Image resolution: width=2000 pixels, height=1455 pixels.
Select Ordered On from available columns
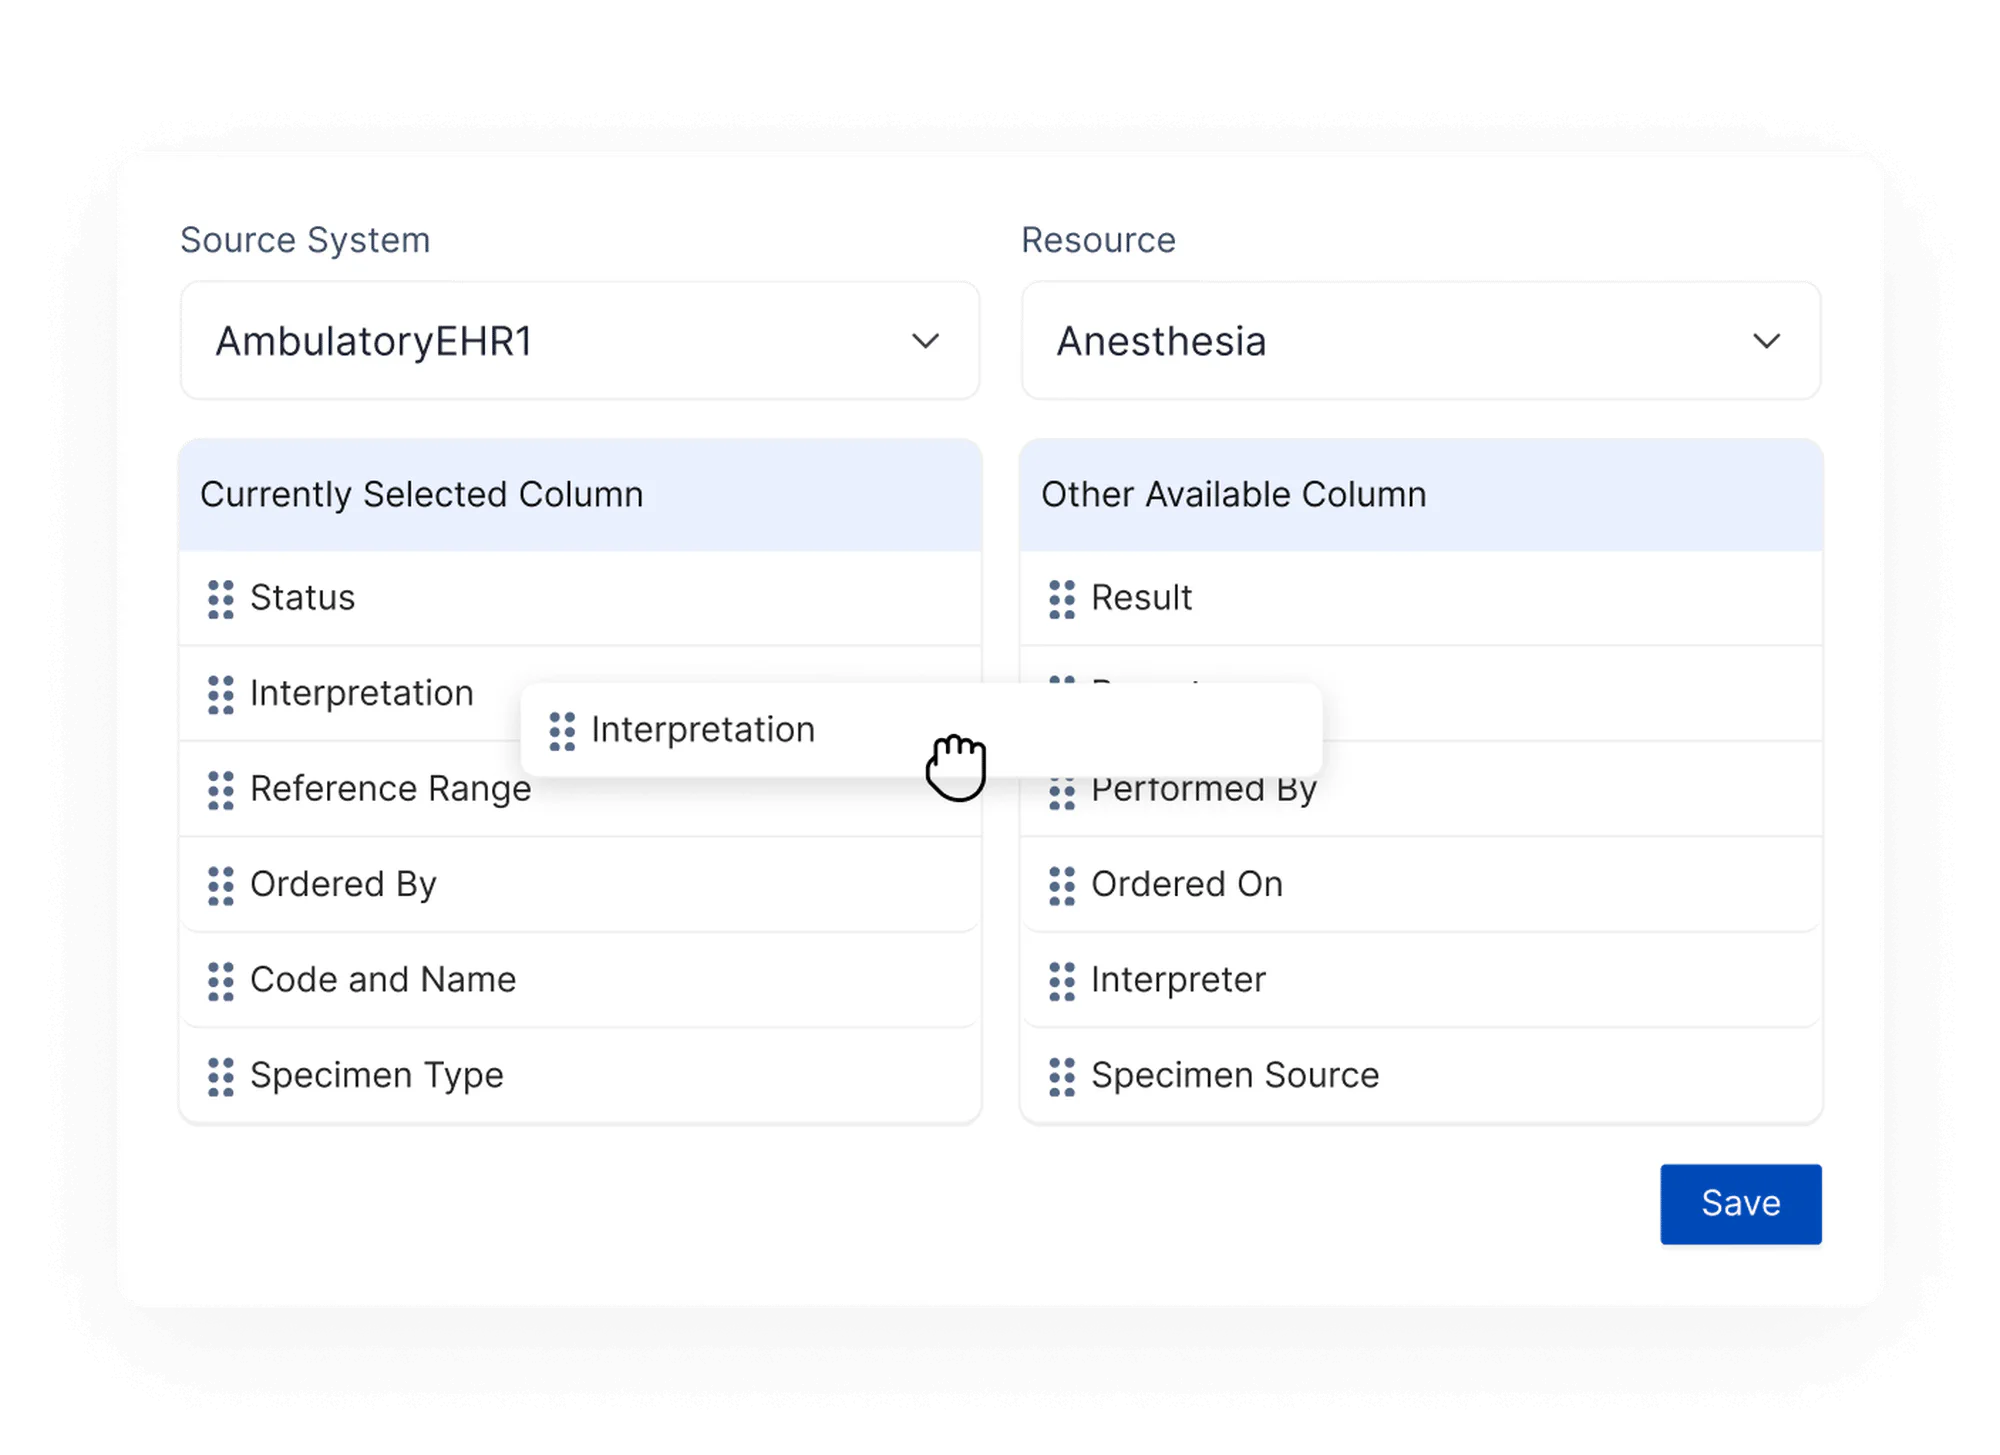pyautogui.click(x=1189, y=884)
